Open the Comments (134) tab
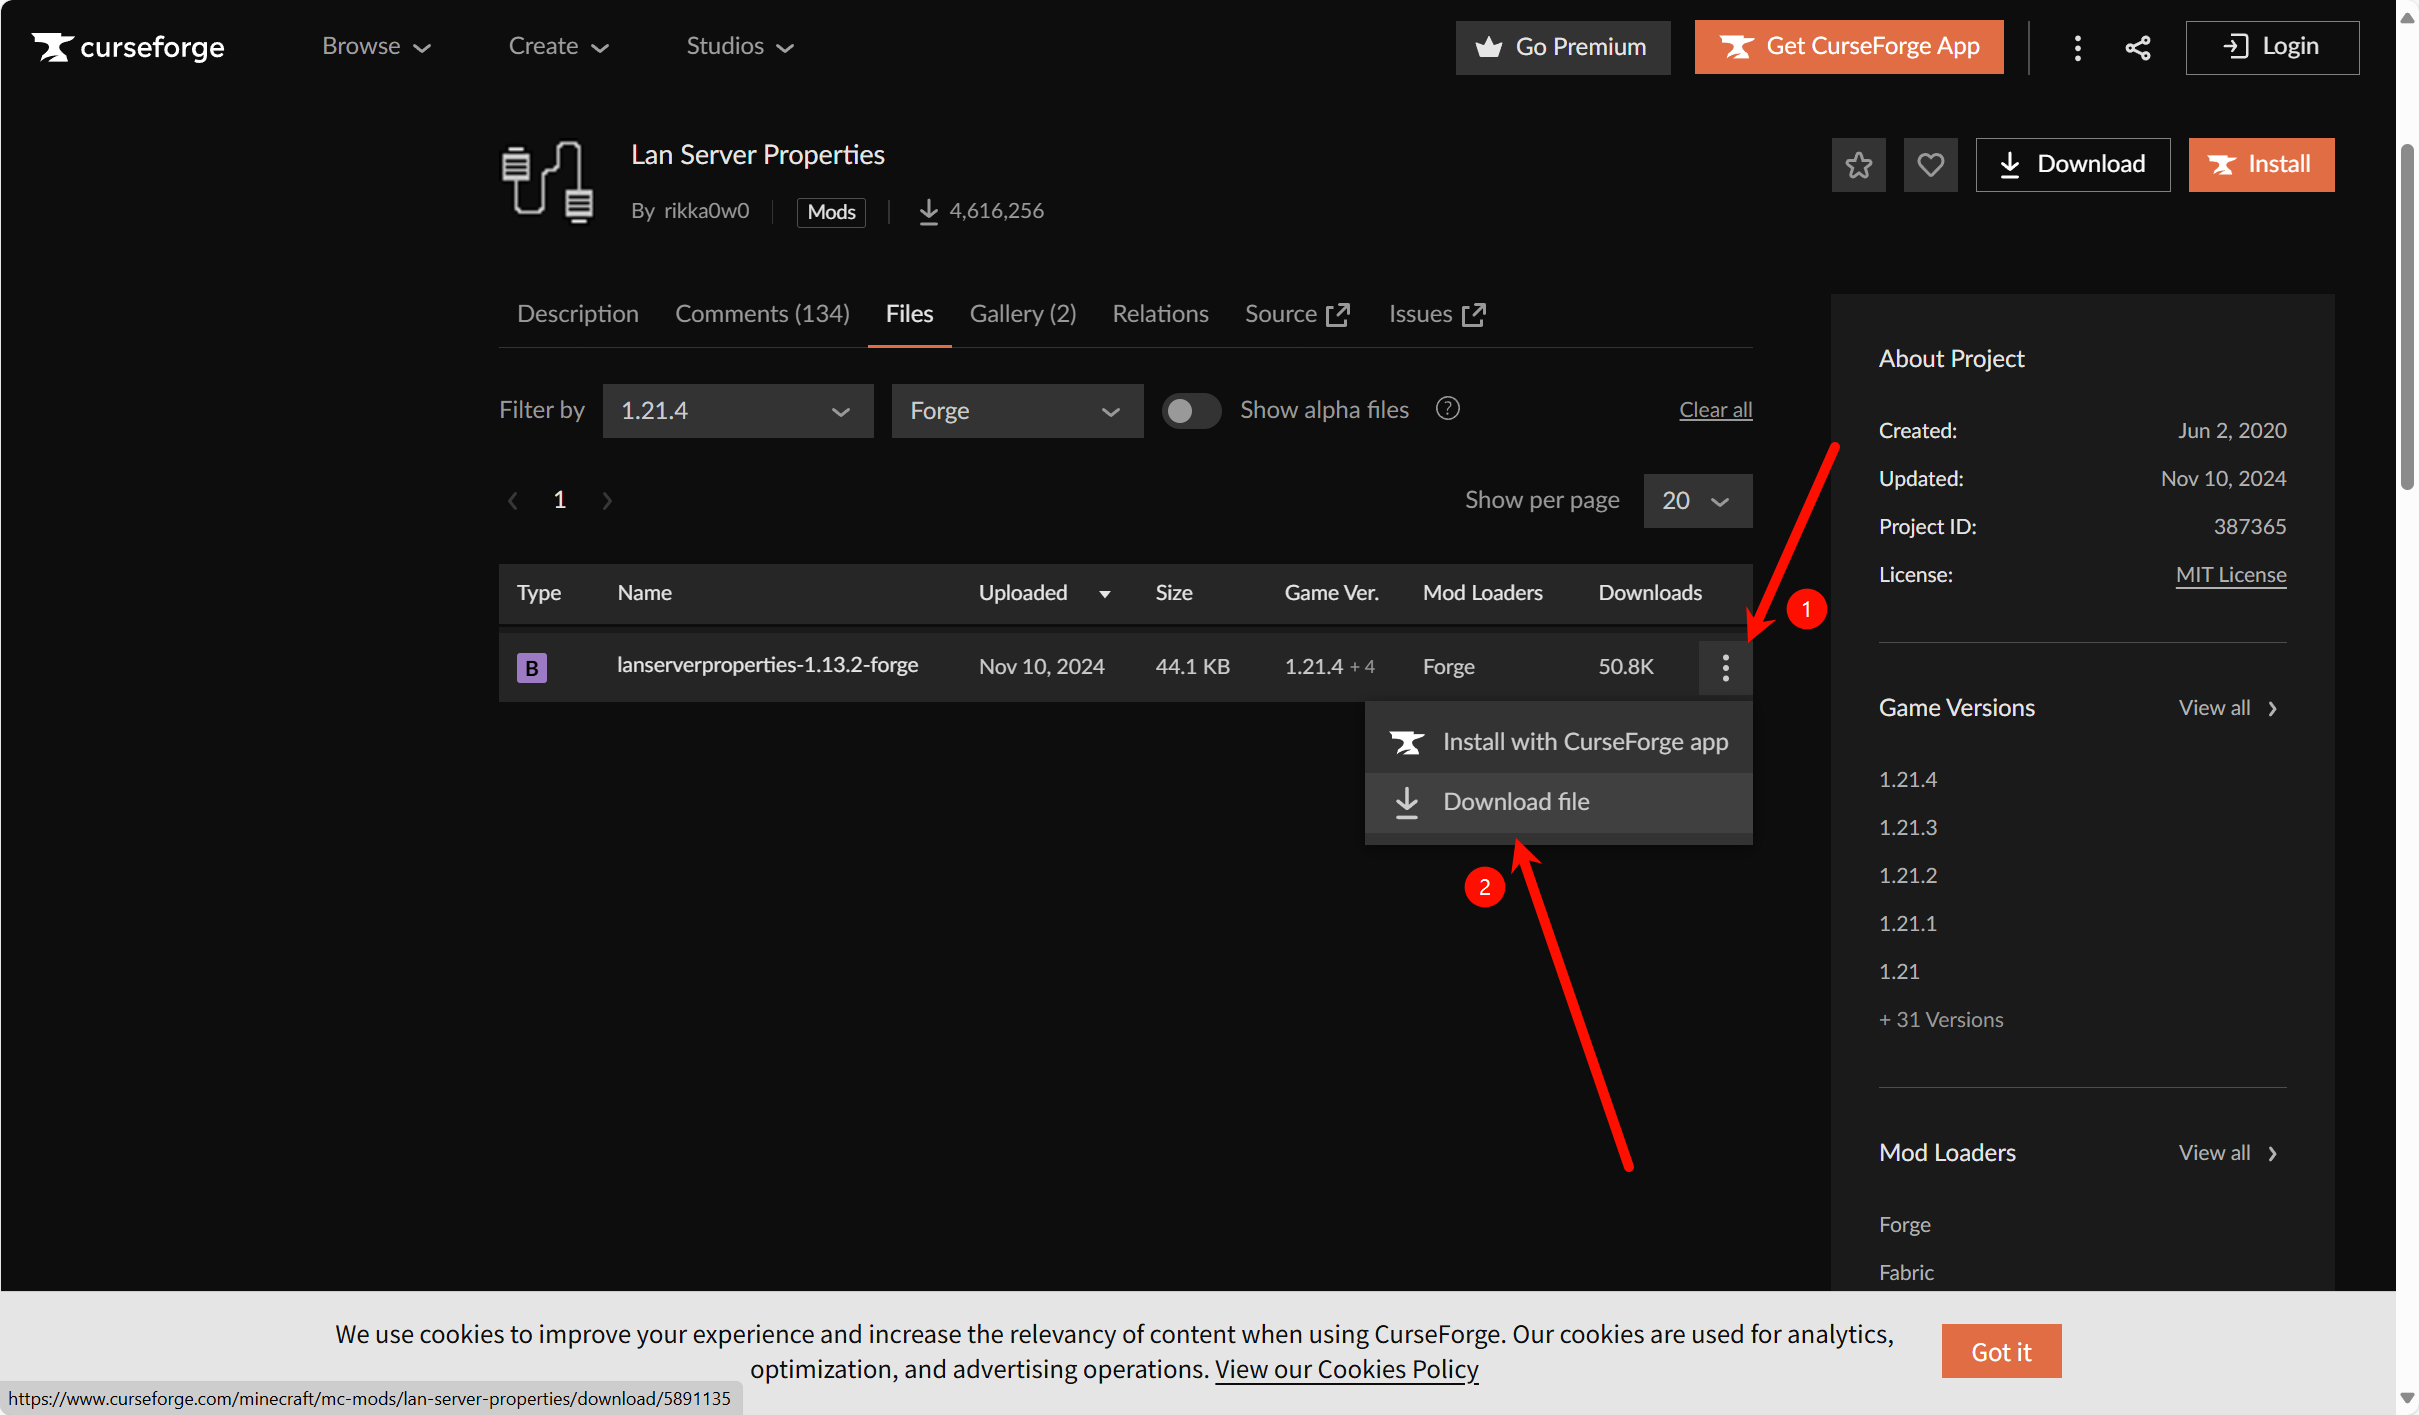 [762, 314]
